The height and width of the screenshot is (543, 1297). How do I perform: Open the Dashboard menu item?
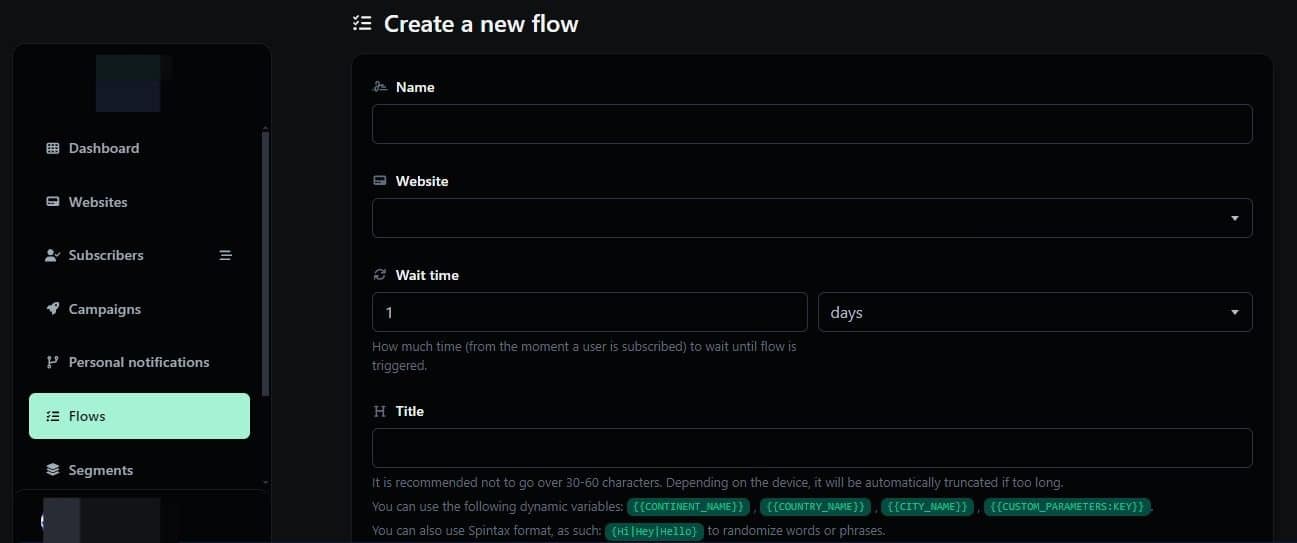(x=103, y=148)
